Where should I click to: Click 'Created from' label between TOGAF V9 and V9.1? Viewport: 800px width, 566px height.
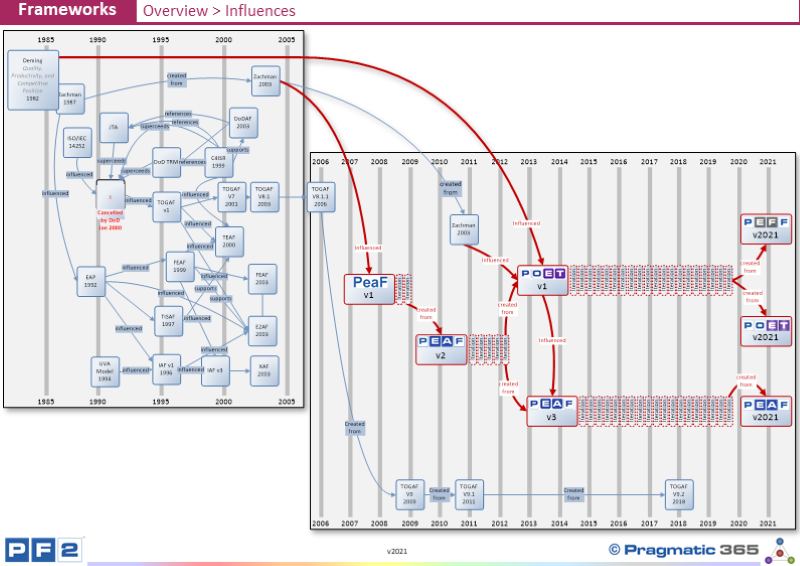click(x=439, y=494)
